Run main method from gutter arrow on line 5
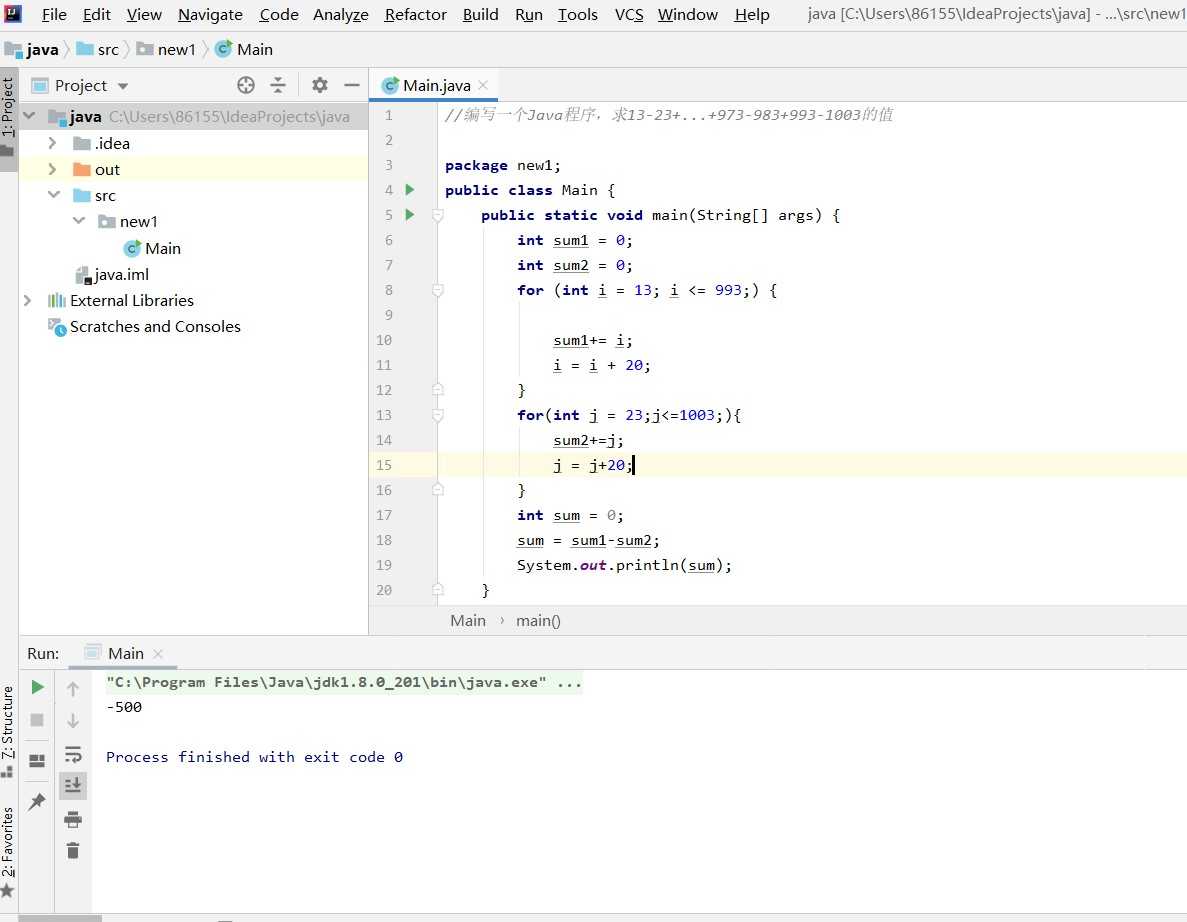Image resolution: width=1187 pixels, height=922 pixels. click(410, 214)
